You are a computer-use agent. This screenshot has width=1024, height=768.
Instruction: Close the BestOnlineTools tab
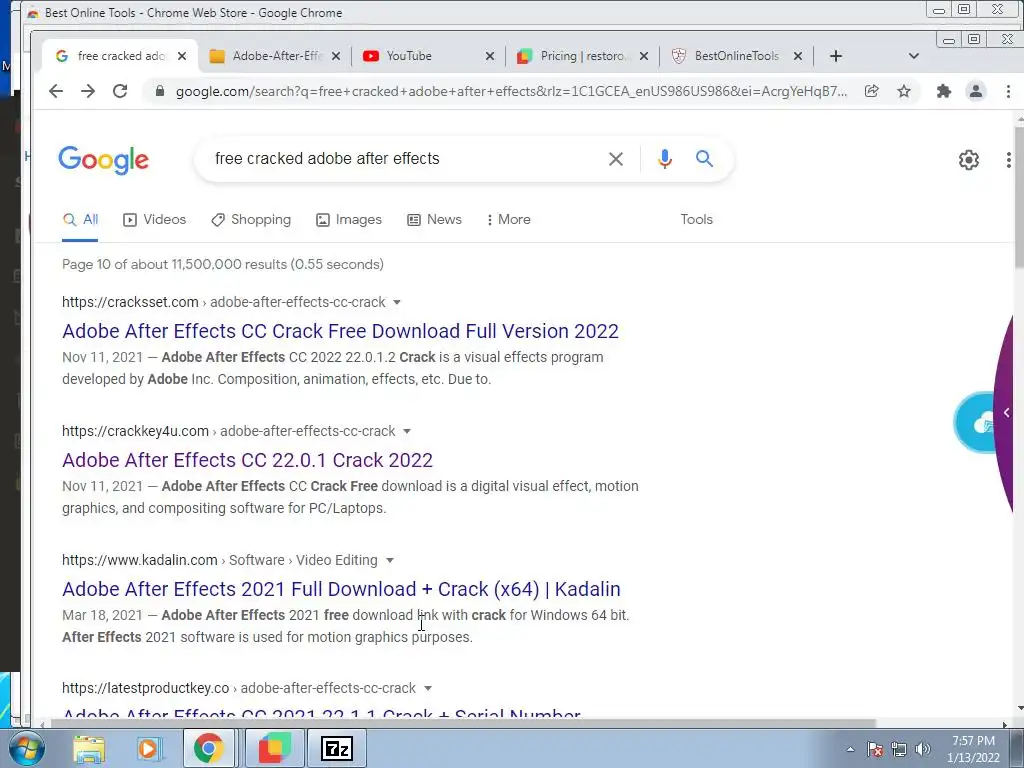(x=797, y=56)
